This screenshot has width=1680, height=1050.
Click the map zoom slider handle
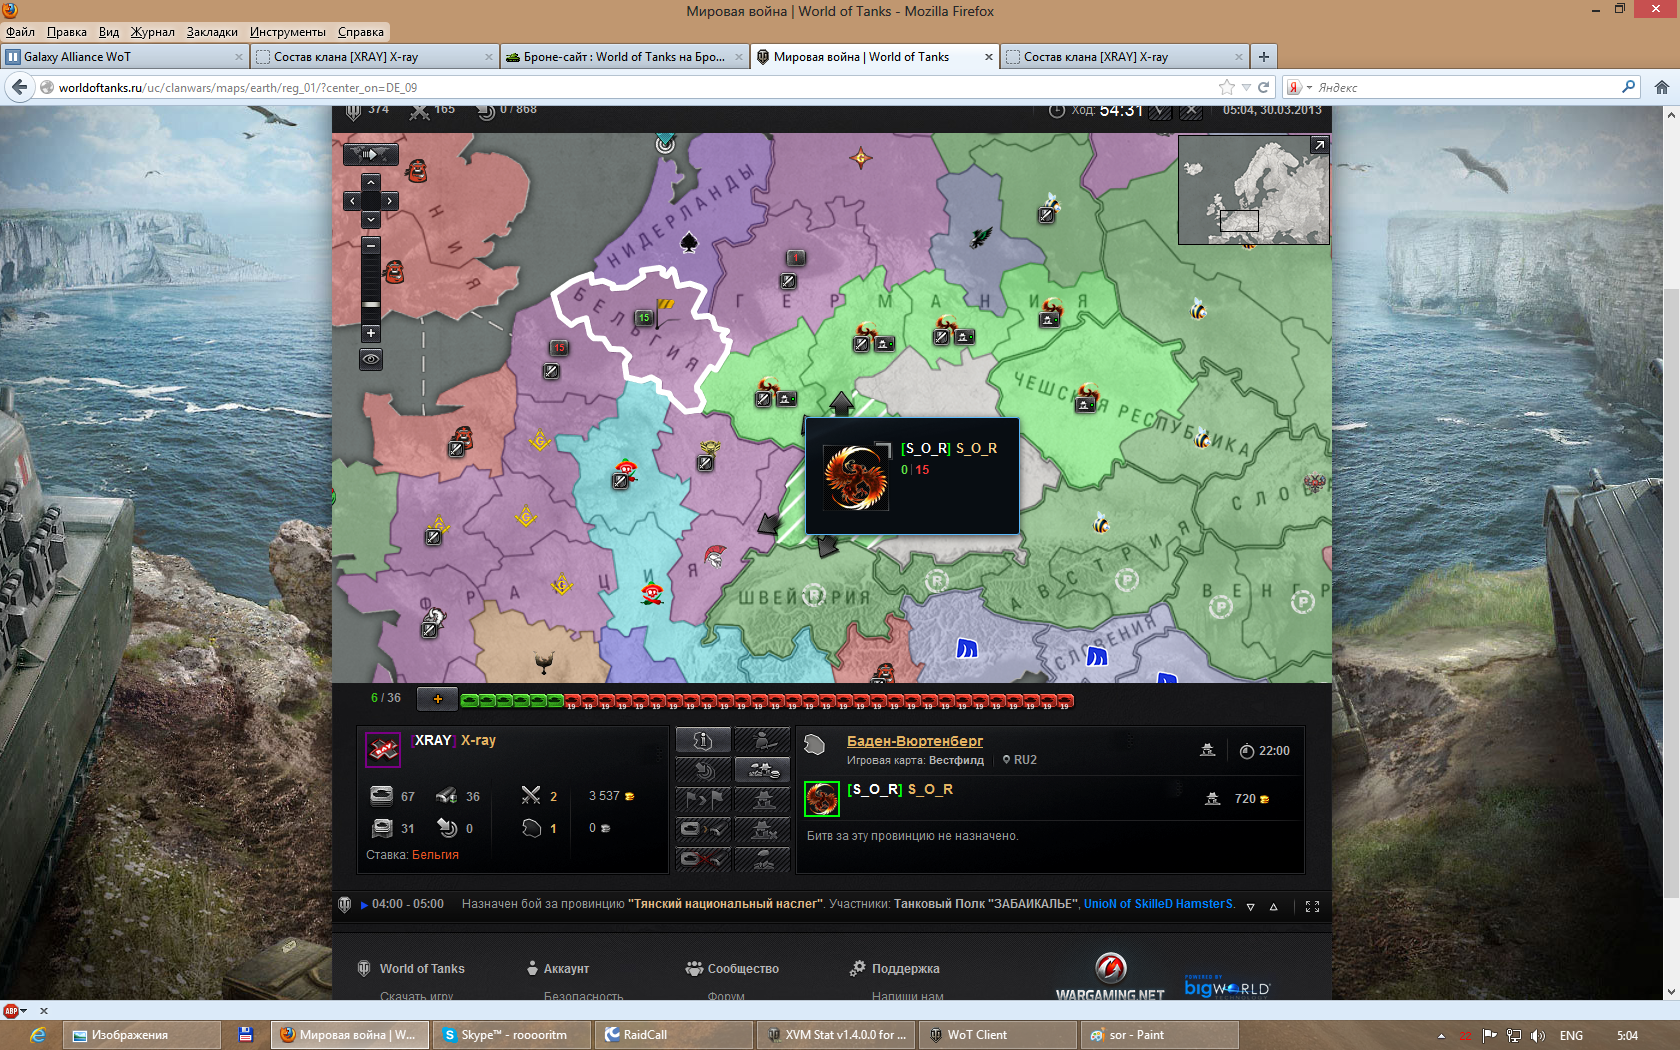371,304
